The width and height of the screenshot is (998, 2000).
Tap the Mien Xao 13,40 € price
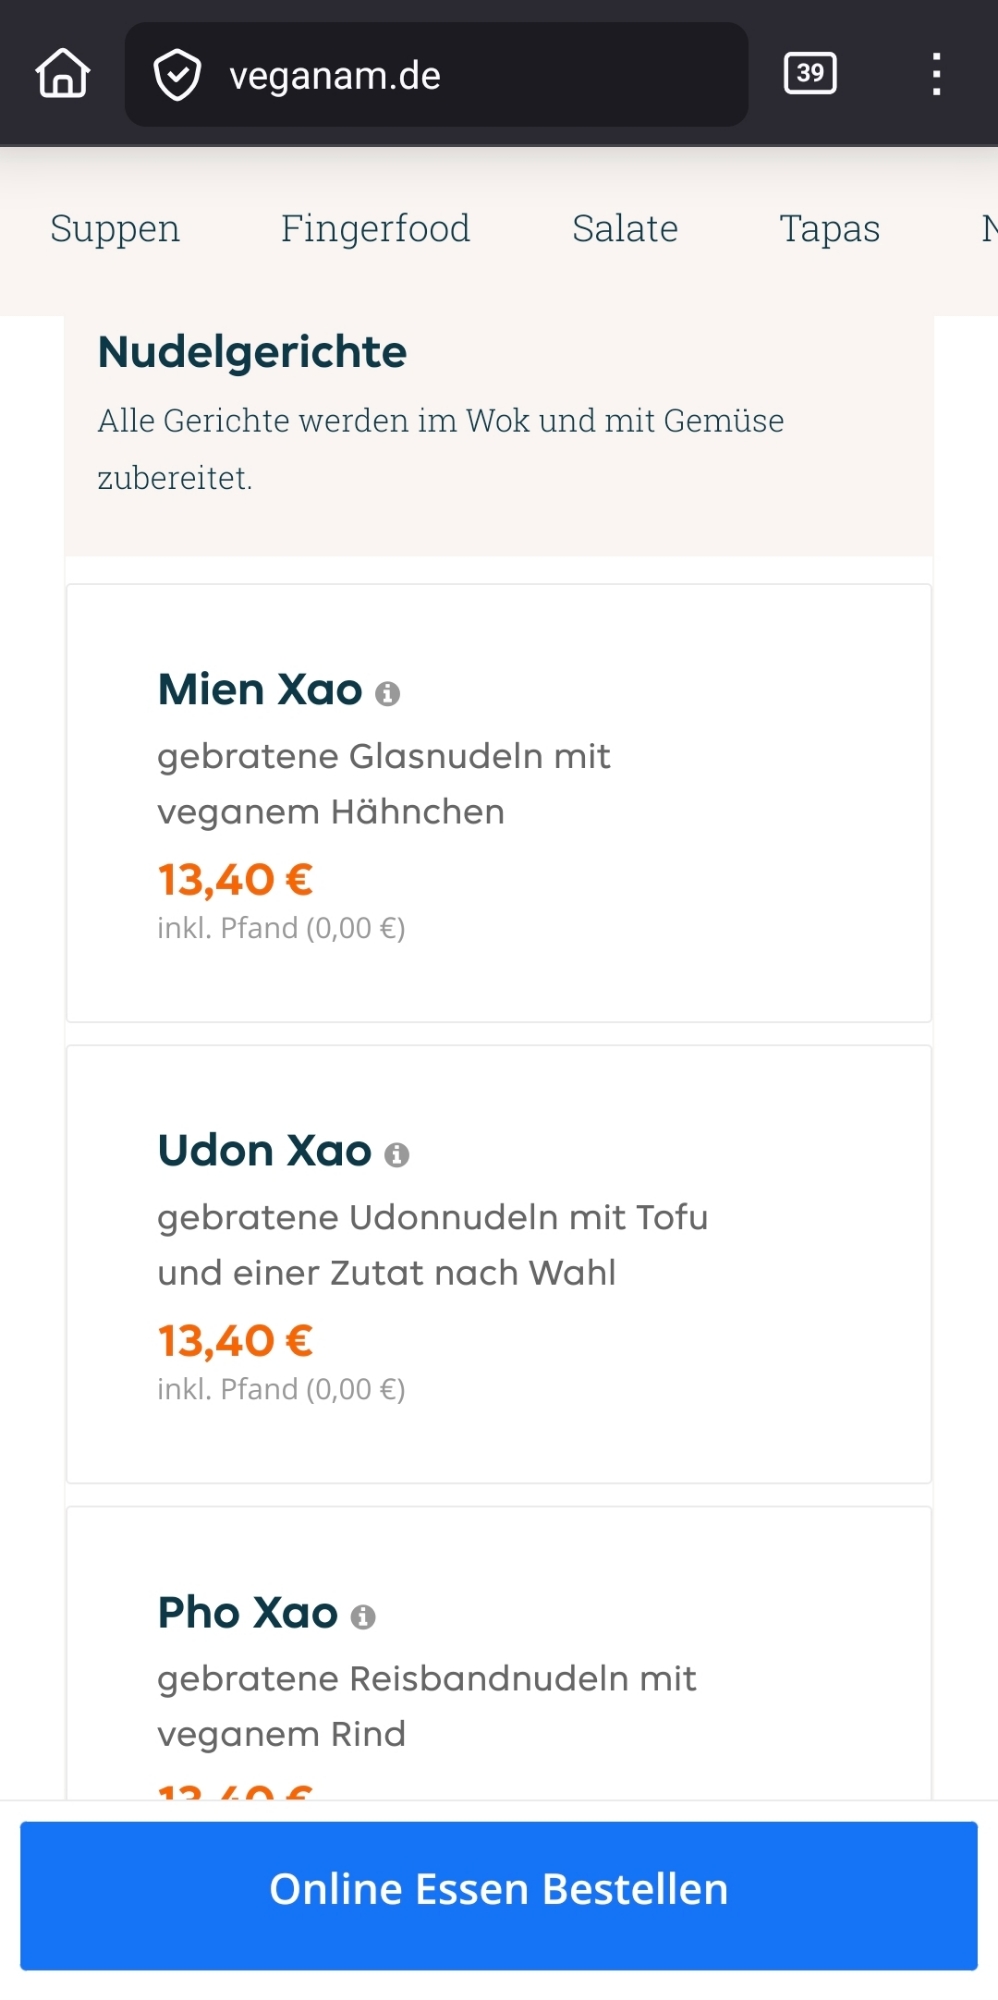235,880
